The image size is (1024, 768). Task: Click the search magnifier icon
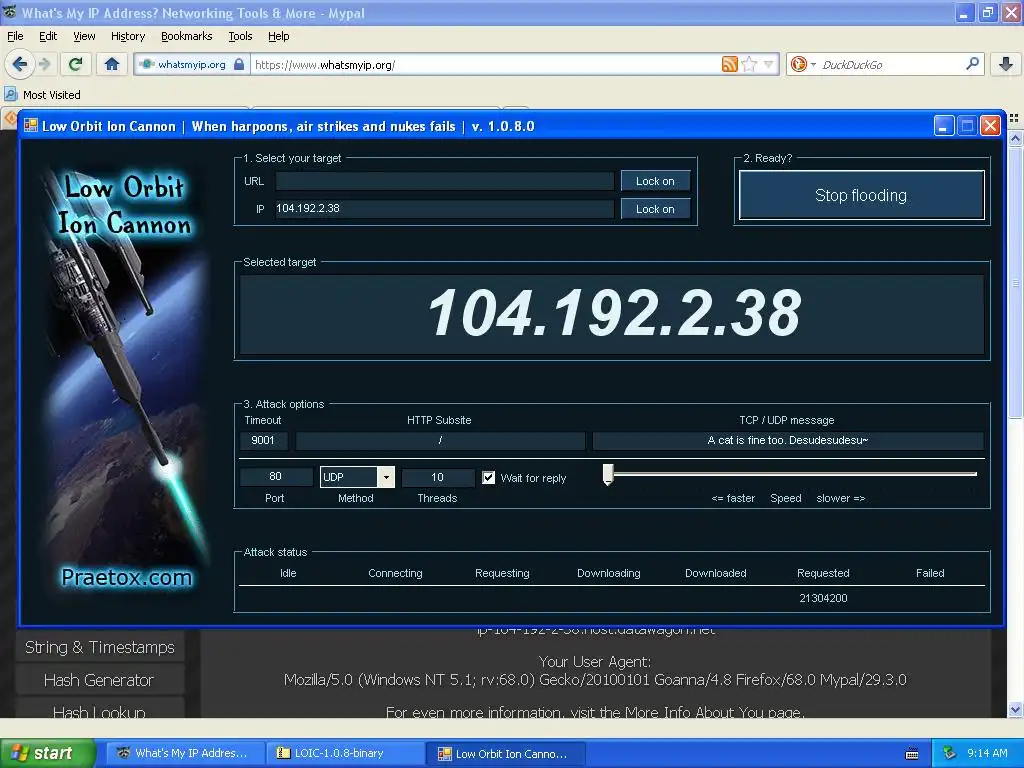pos(972,63)
